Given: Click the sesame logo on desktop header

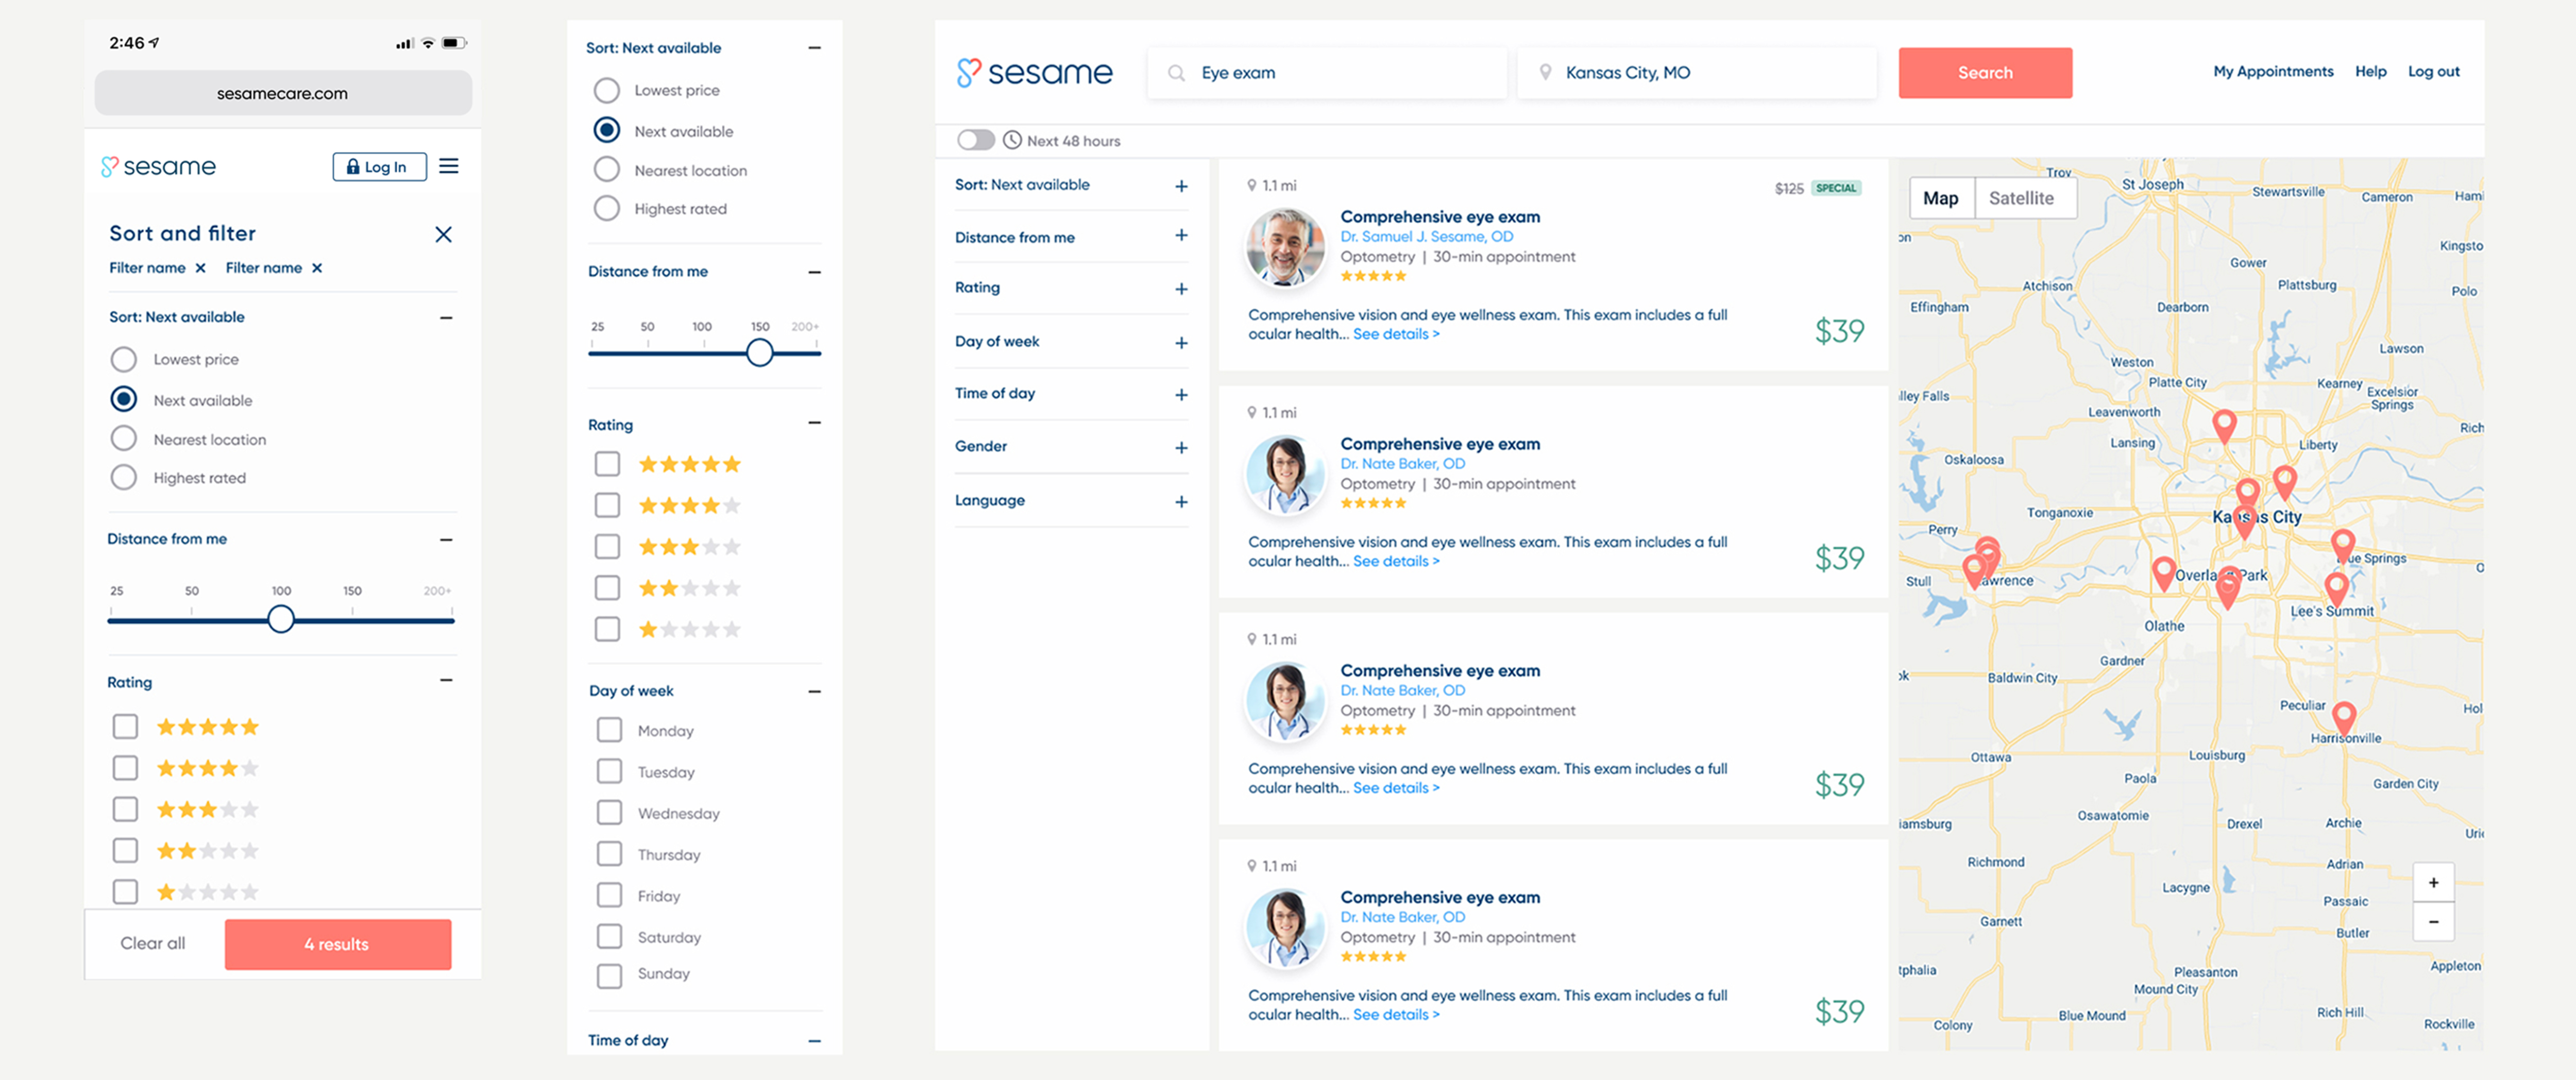Looking at the screenshot, I should (x=1034, y=72).
